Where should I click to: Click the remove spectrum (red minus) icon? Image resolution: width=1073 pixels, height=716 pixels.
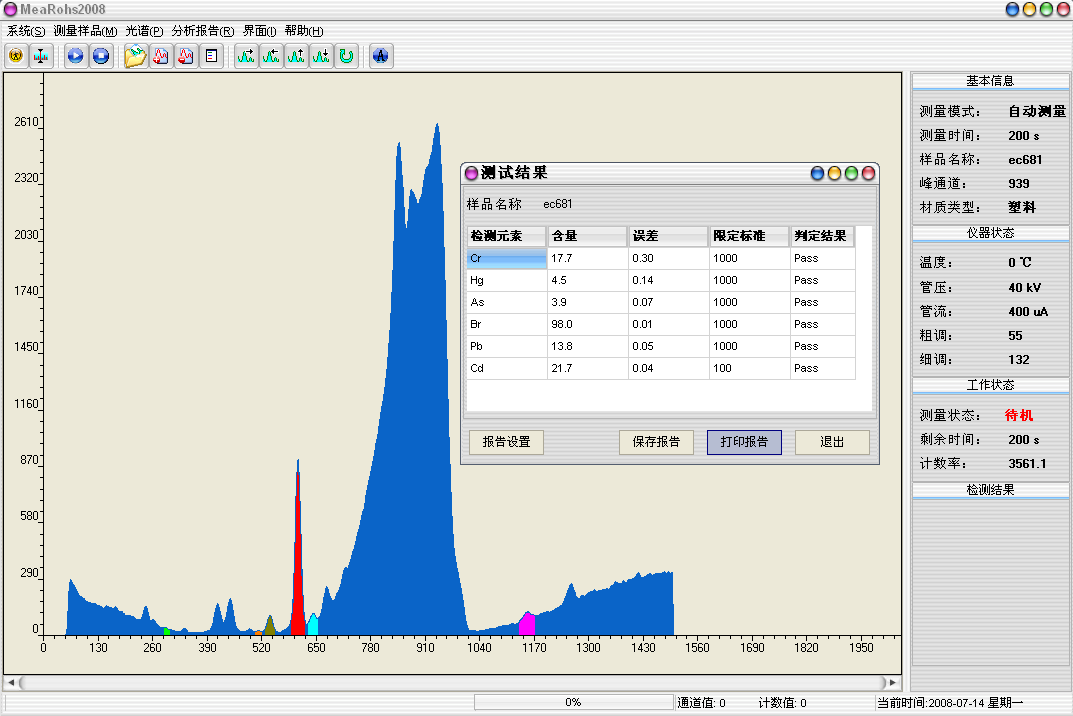(x=186, y=56)
